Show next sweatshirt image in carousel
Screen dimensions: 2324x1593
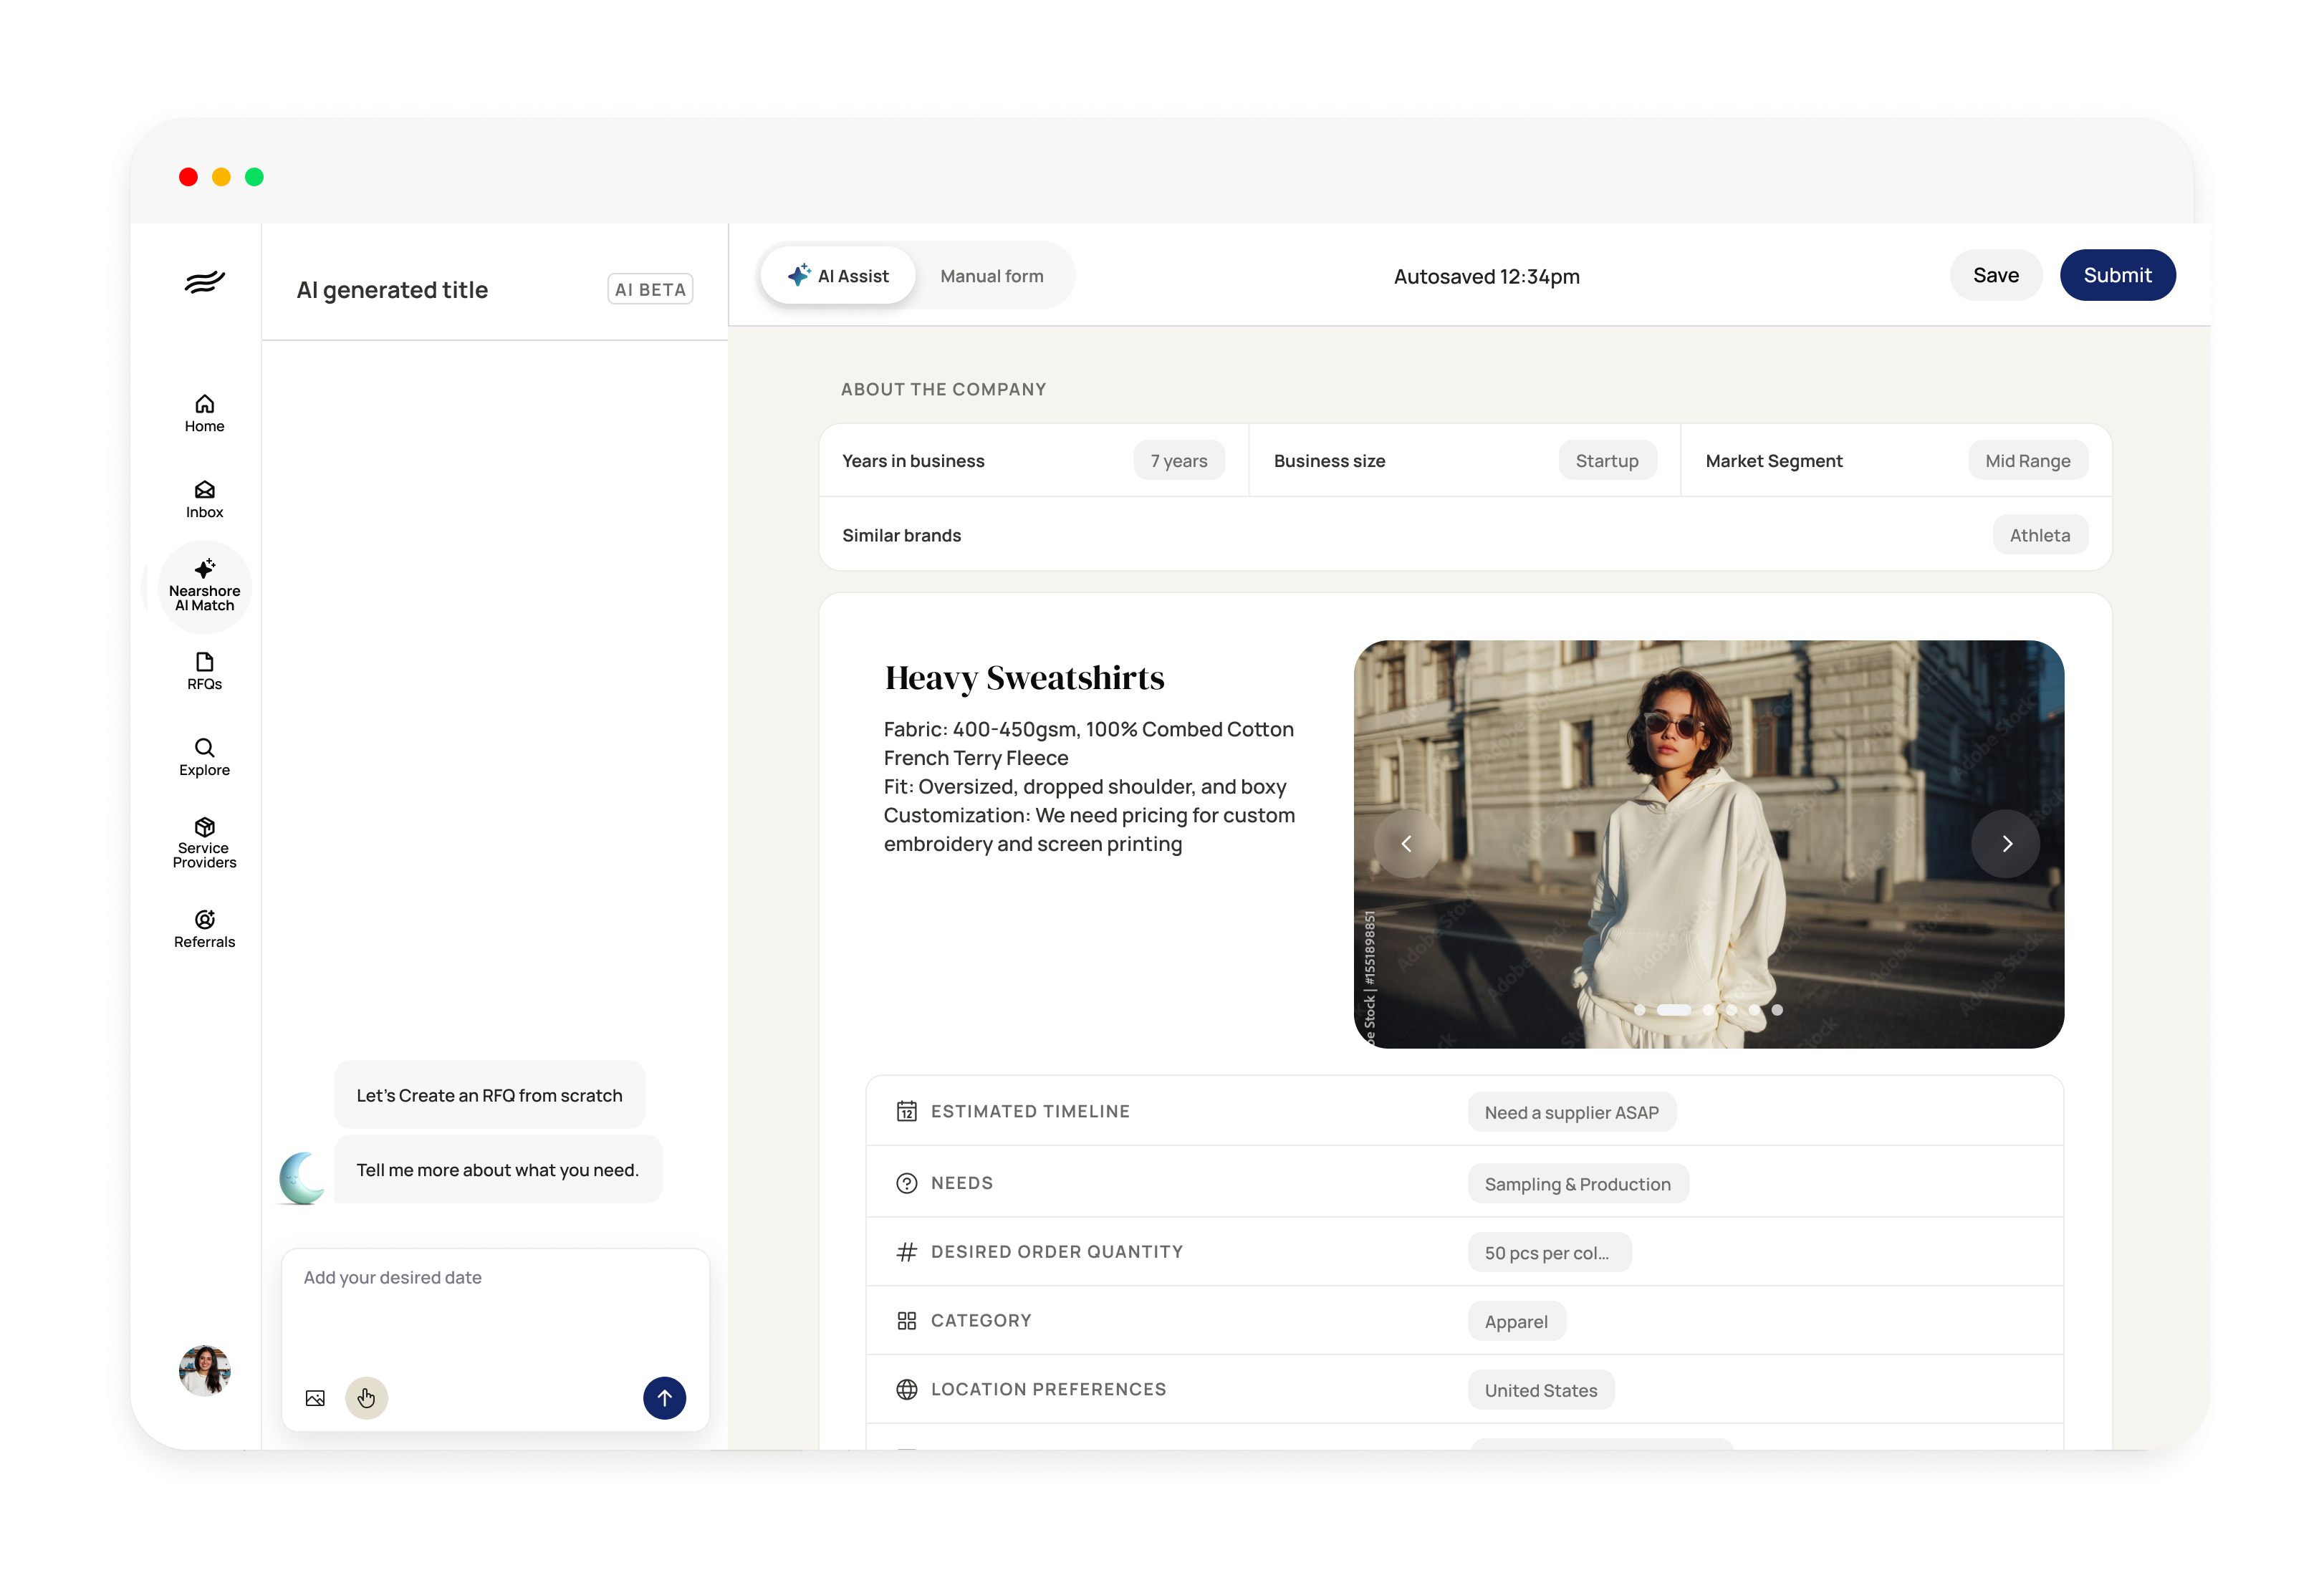2005,844
